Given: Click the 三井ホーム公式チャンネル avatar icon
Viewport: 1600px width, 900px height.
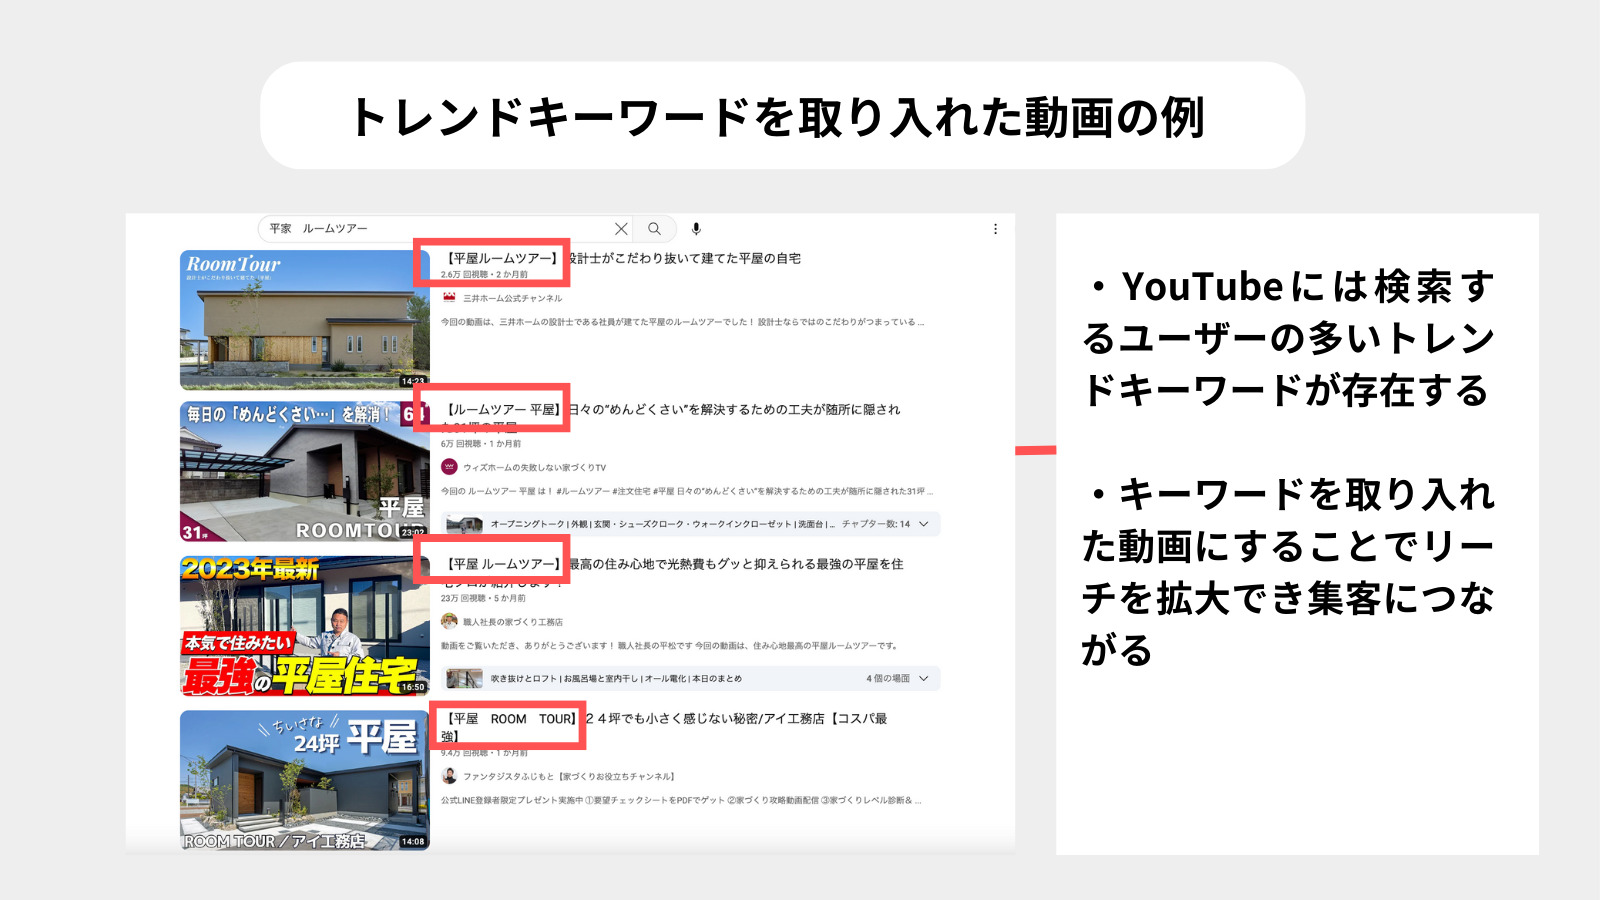Looking at the screenshot, I should (x=448, y=296).
